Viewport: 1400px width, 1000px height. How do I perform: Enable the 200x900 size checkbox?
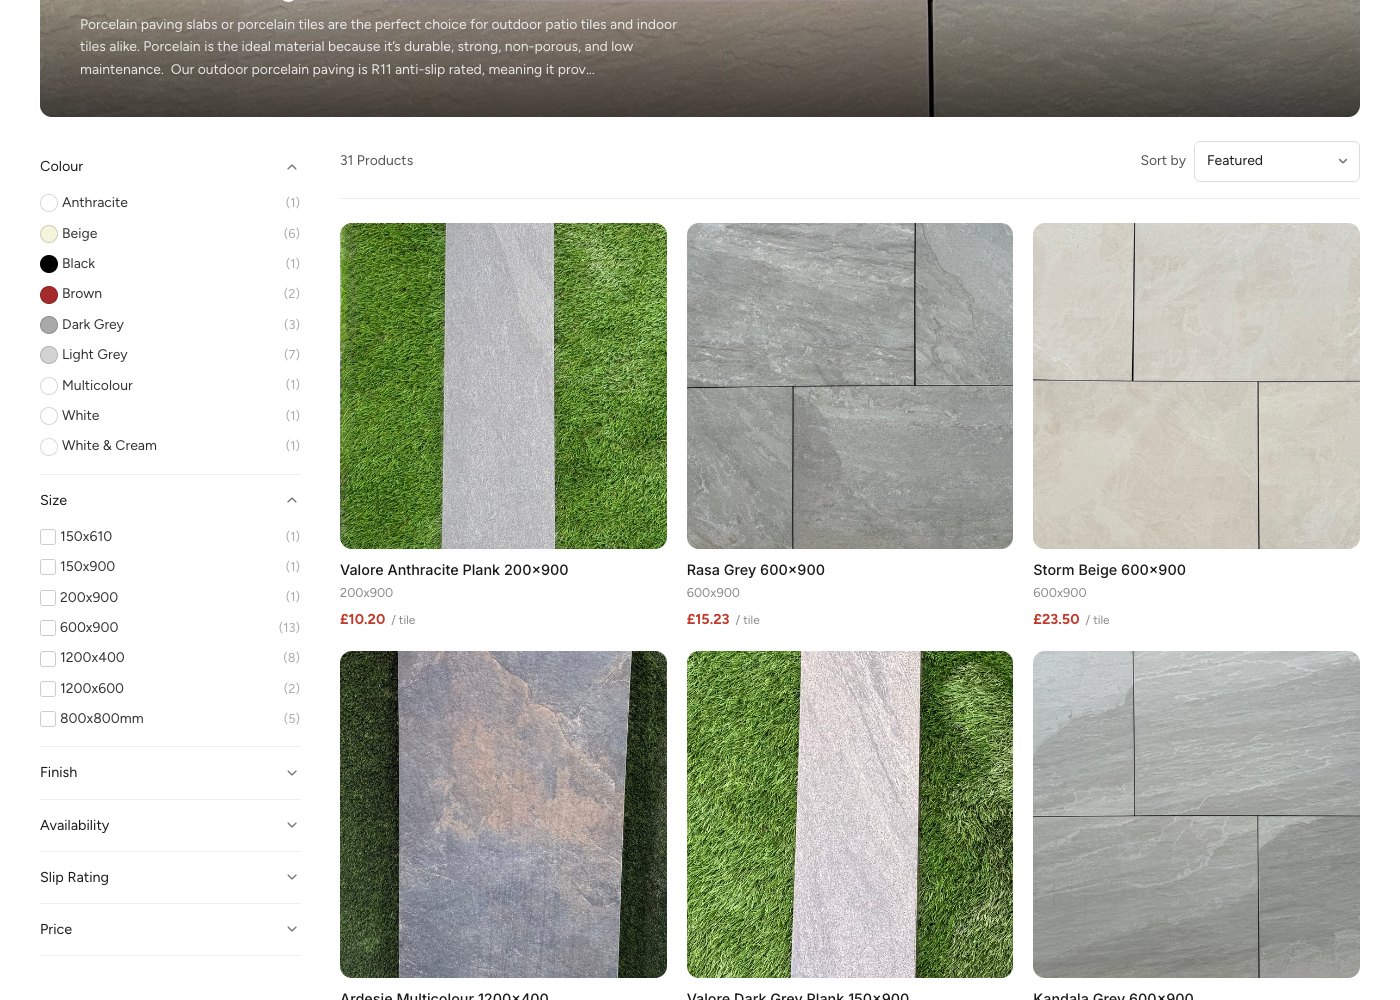[48, 598]
